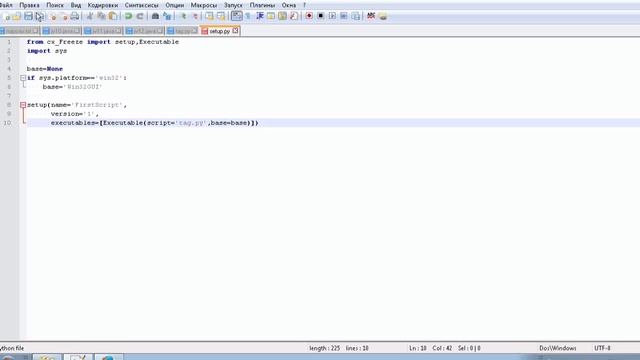Image resolution: width=640 pixels, height=360 pixels.
Task: Open the Плагины menu
Action: (x=262, y=5)
